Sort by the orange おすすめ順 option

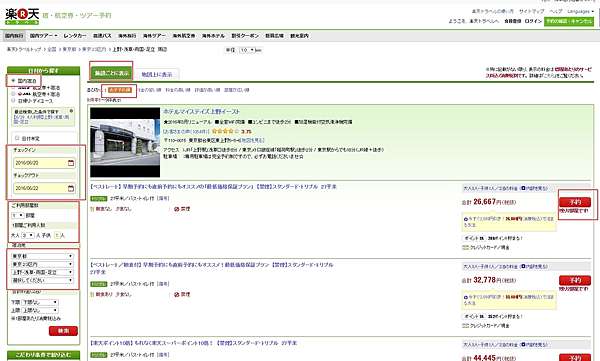tap(120, 90)
